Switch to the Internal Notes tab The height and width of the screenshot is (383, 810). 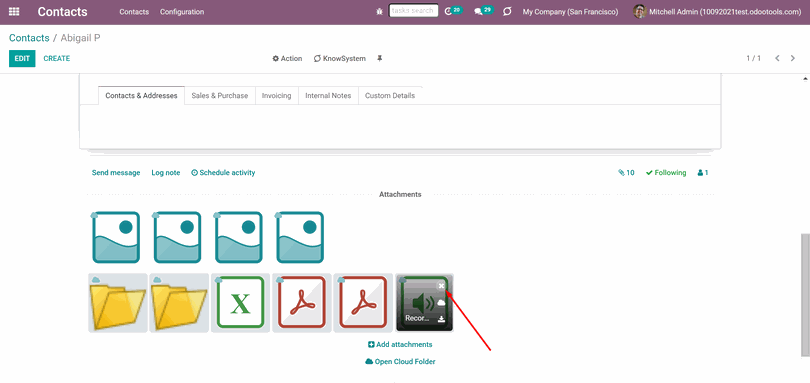point(328,96)
